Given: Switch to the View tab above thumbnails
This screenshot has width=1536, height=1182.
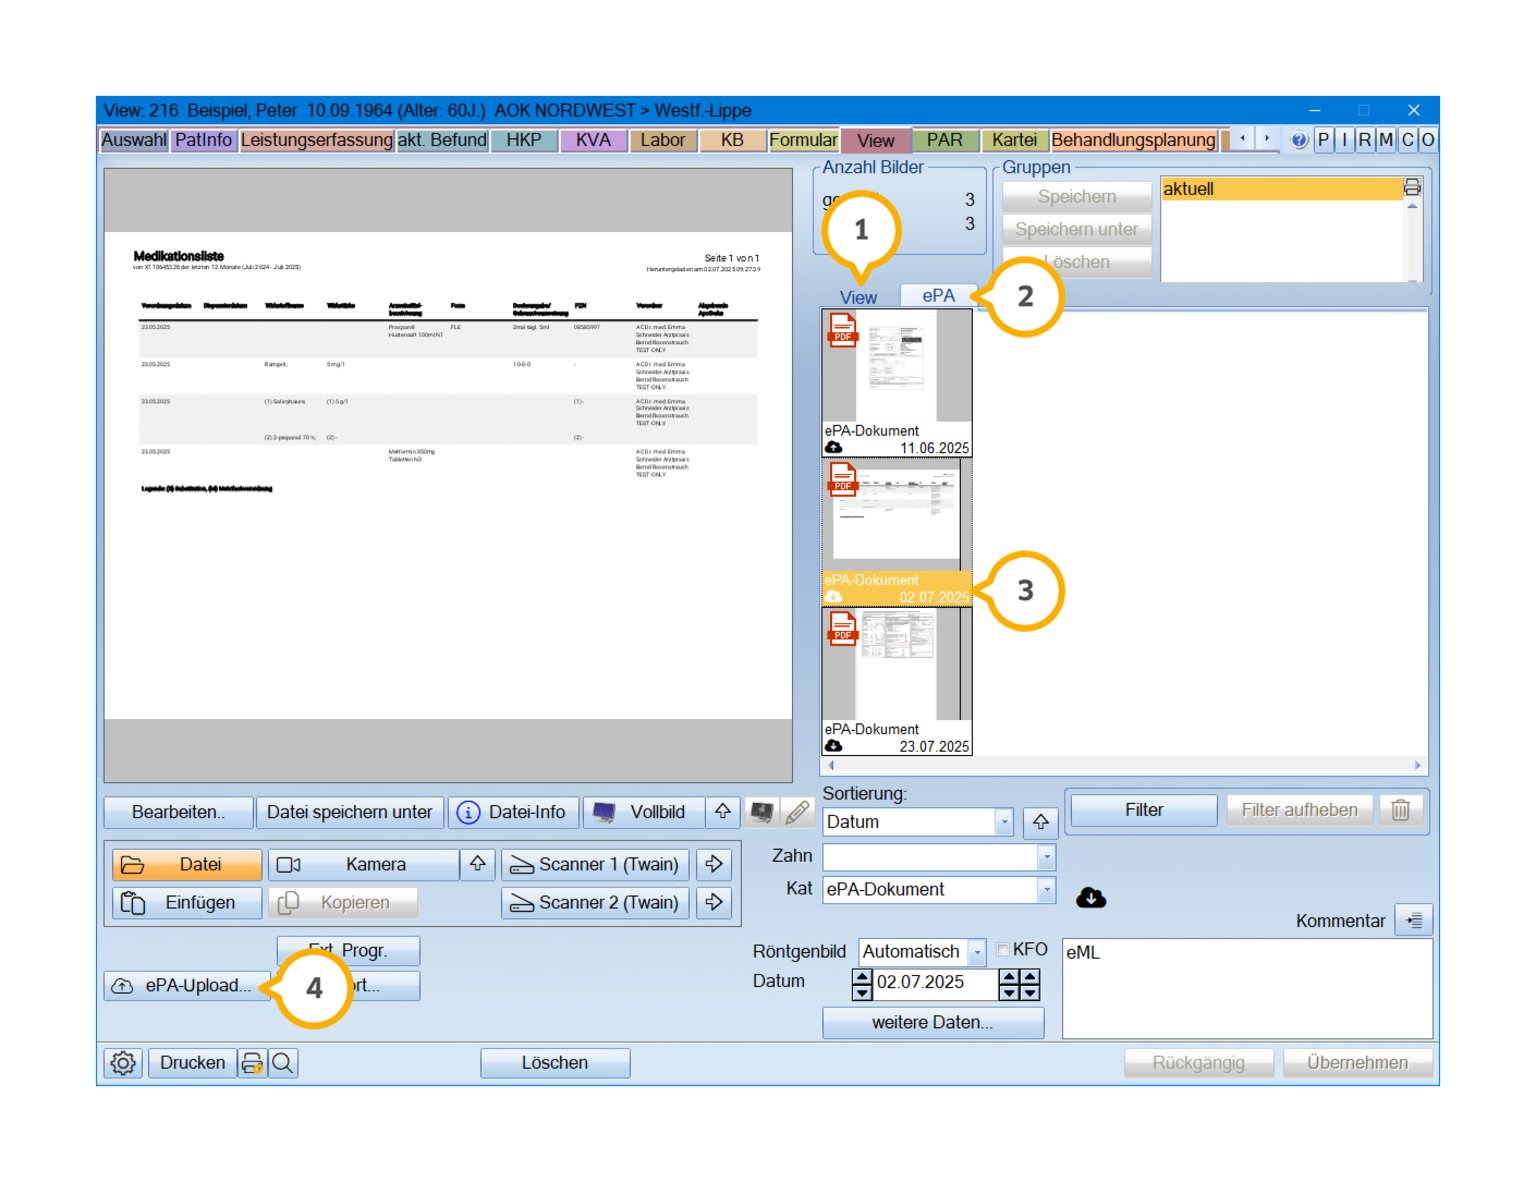Looking at the screenshot, I should [858, 297].
